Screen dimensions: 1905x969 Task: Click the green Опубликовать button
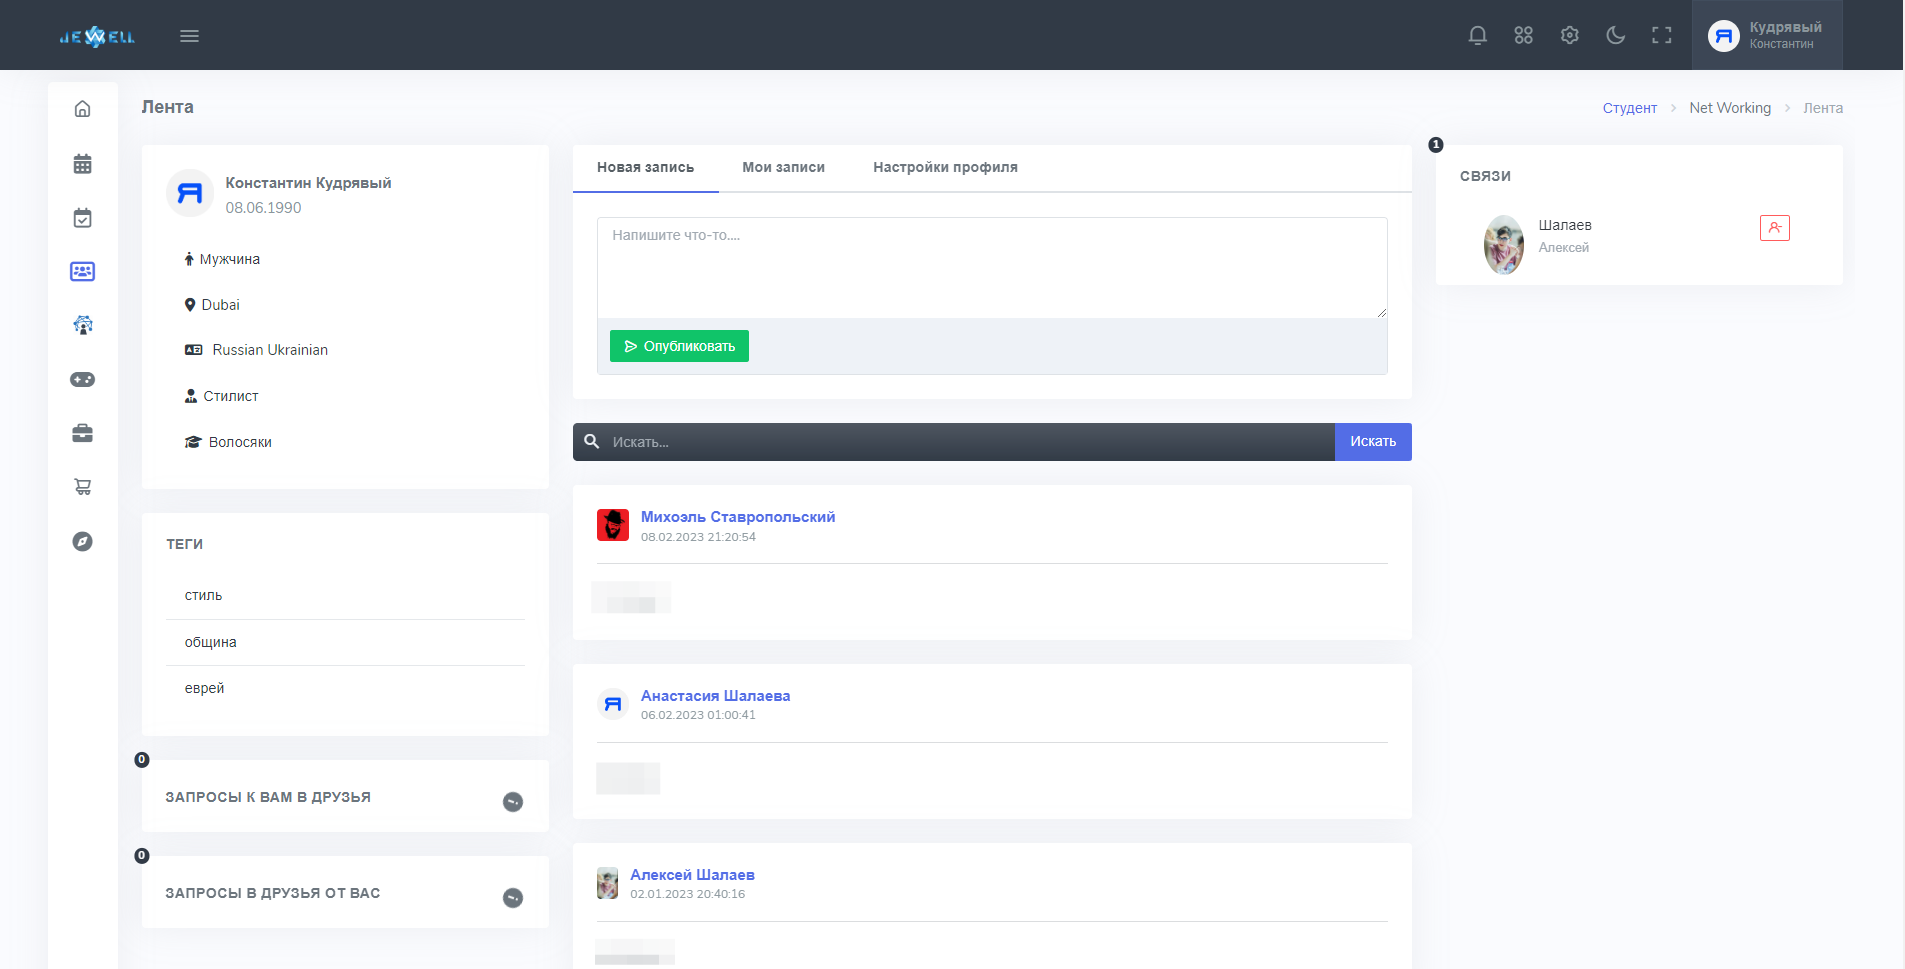coord(679,346)
